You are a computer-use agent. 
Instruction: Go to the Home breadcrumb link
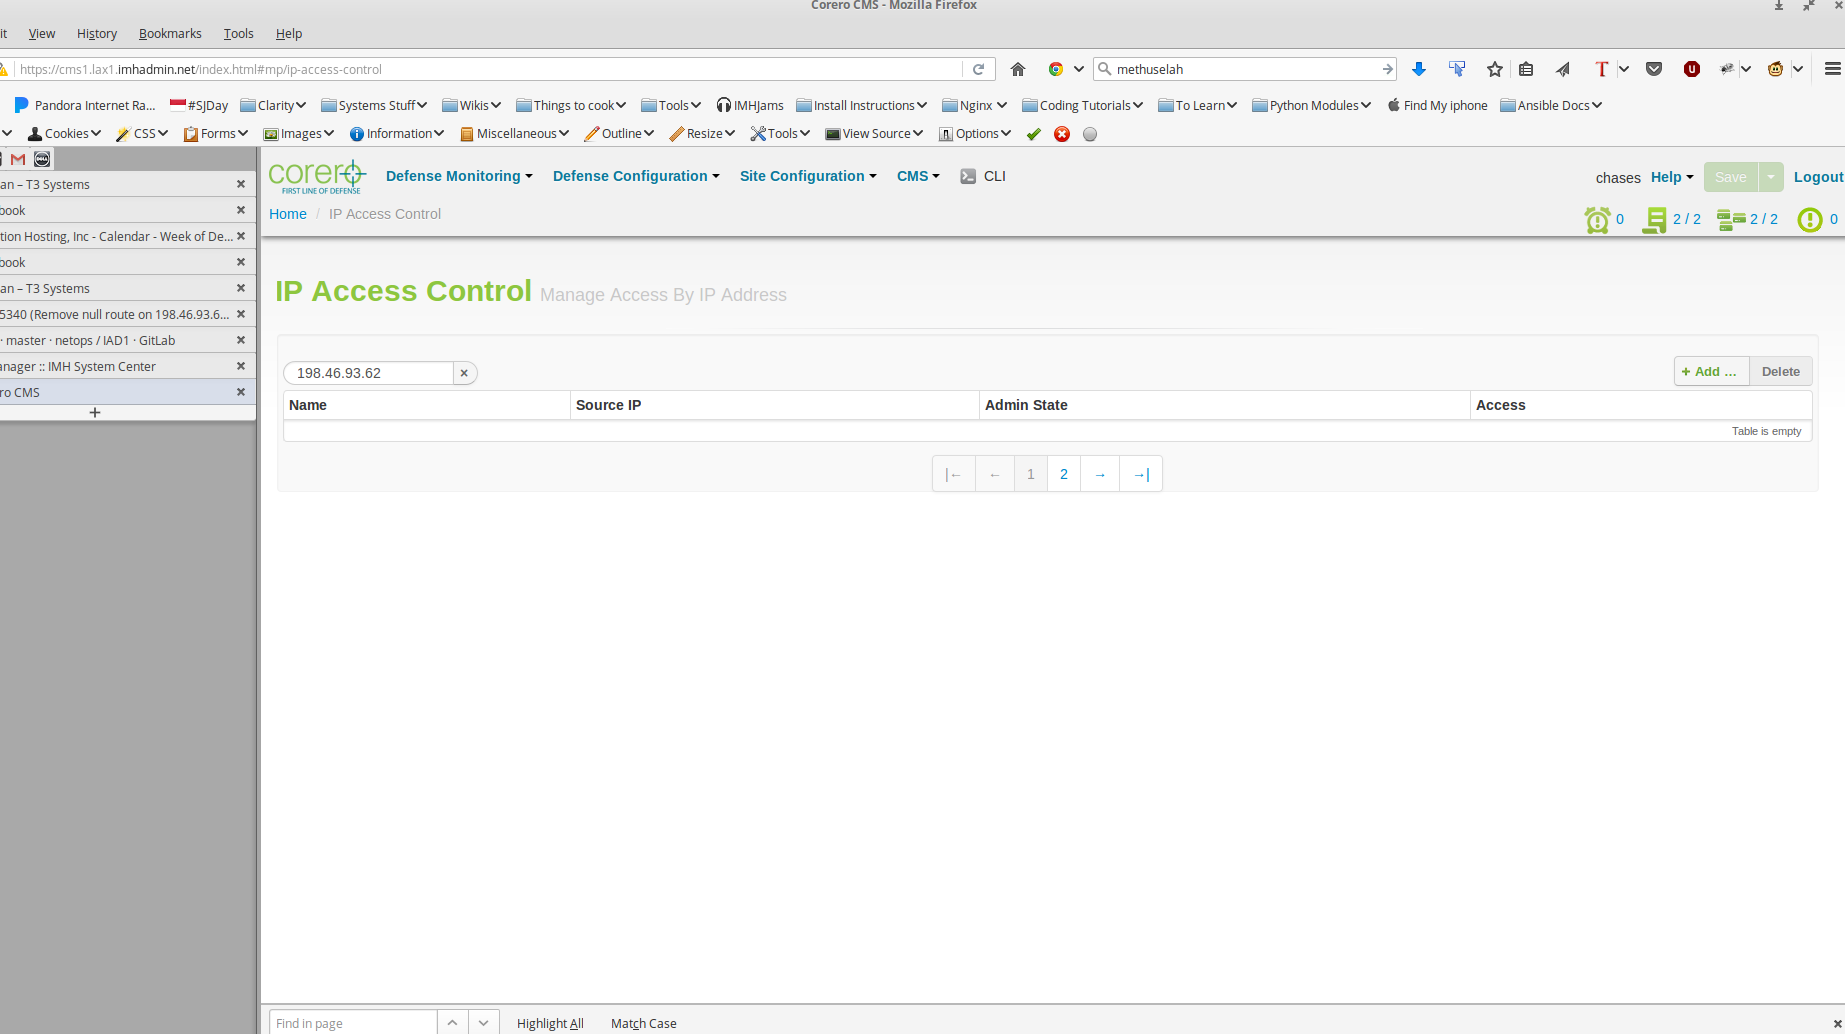(x=288, y=214)
